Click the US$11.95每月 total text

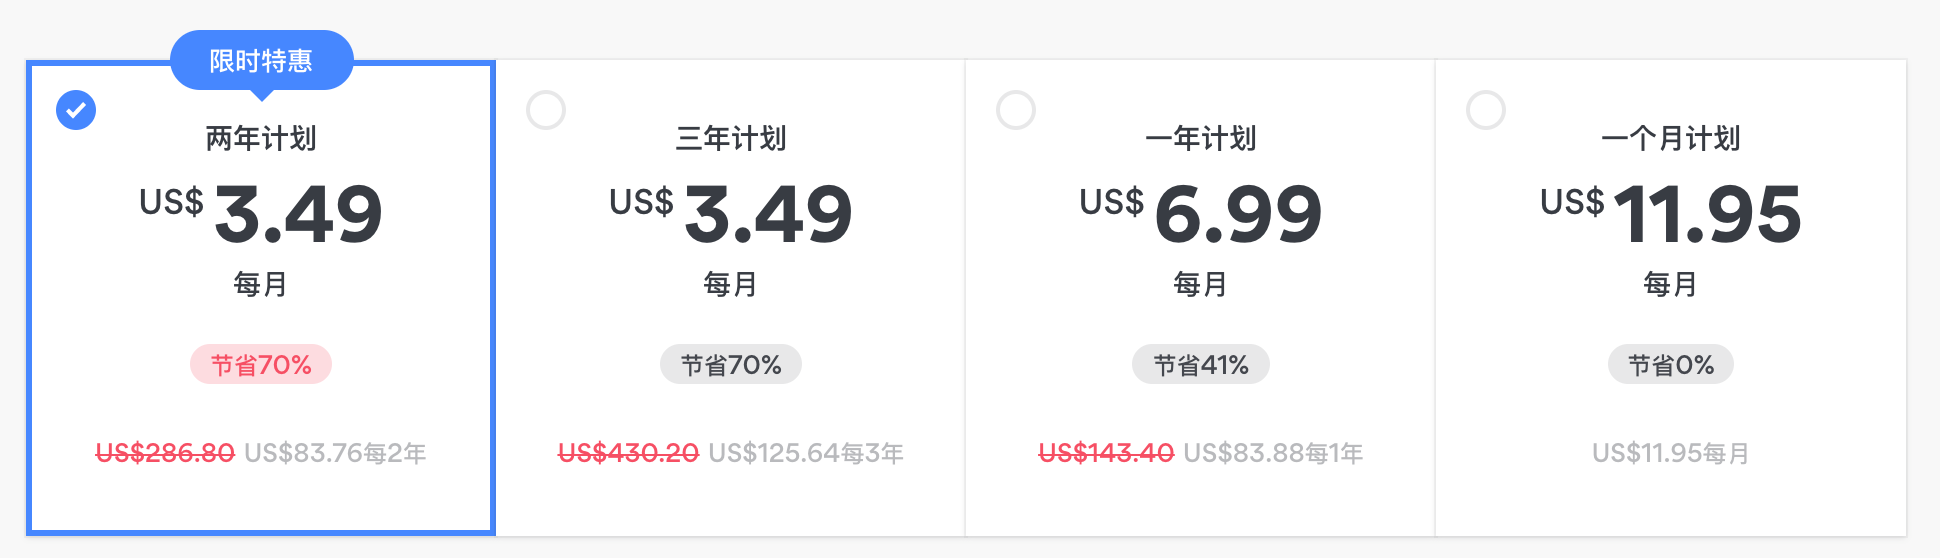click(1671, 453)
